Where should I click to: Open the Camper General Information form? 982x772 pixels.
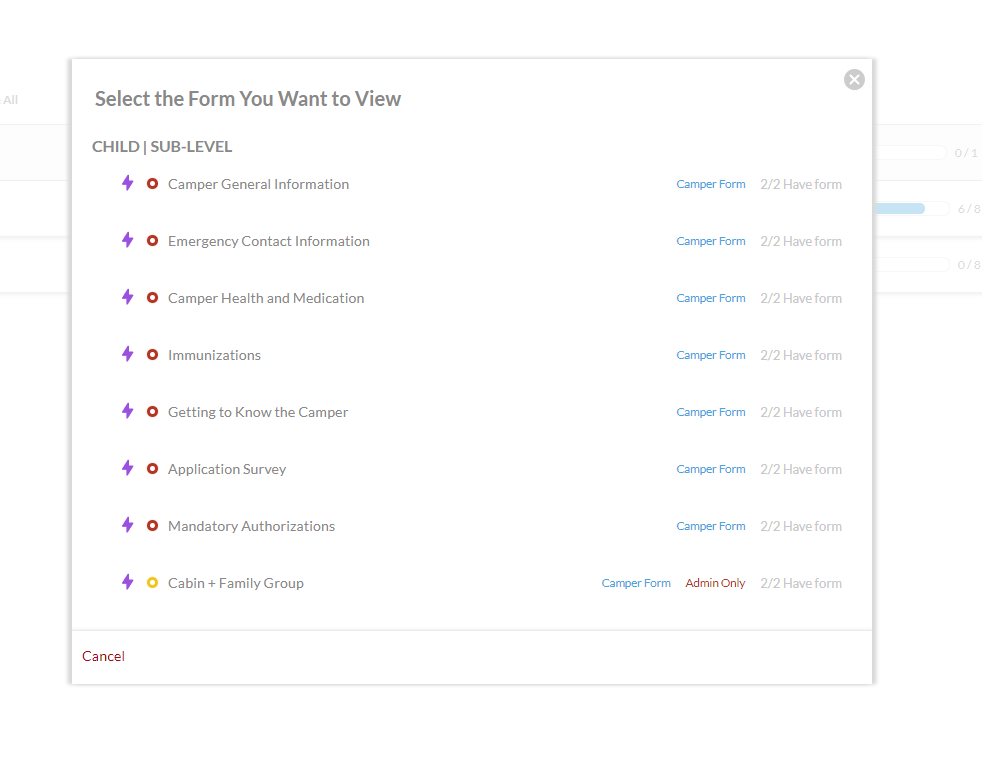click(x=258, y=184)
